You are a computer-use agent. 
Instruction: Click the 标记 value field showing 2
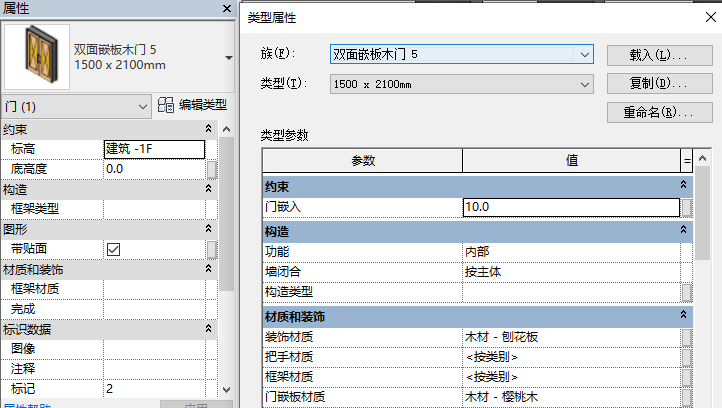154,389
